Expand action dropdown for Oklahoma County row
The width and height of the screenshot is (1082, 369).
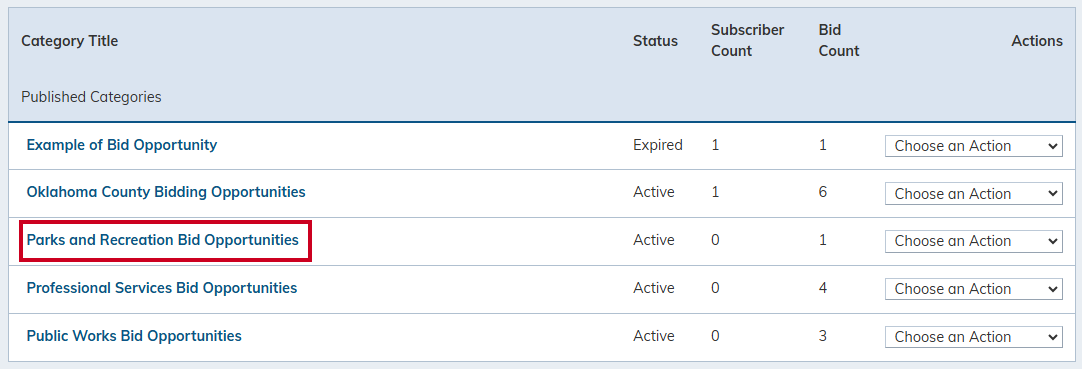(x=974, y=194)
